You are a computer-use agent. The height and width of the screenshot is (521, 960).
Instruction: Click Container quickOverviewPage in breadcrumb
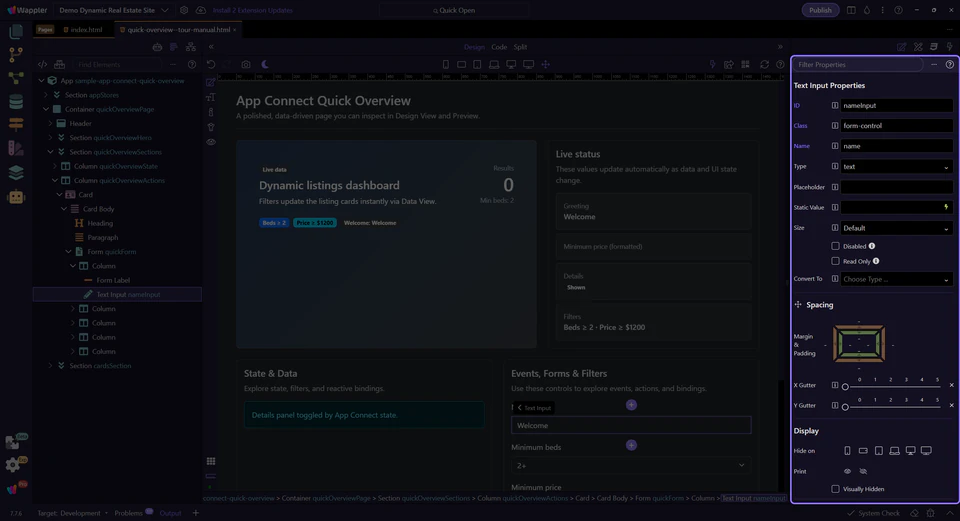(x=324, y=498)
